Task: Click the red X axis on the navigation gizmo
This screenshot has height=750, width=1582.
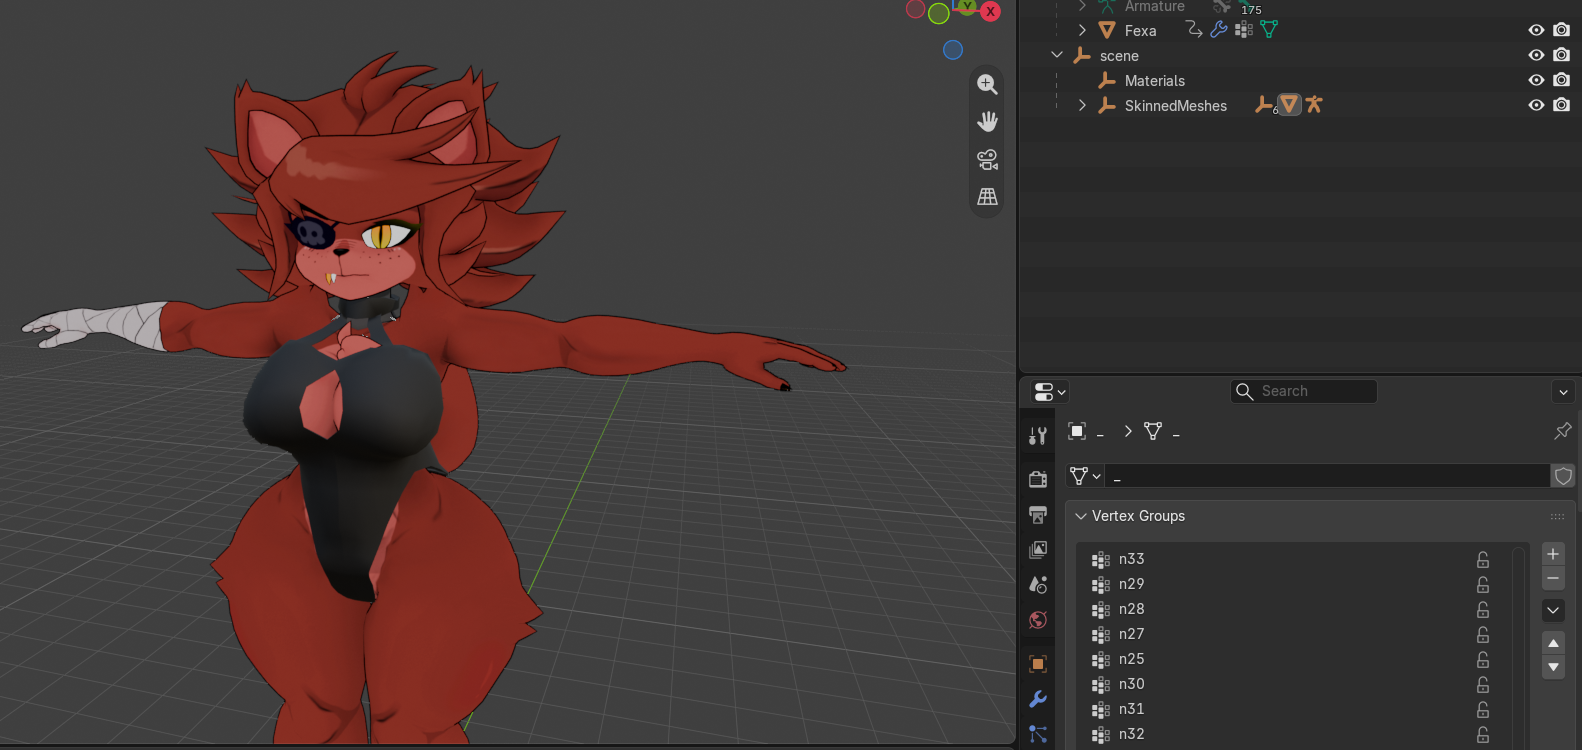Action: click(990, 11)
